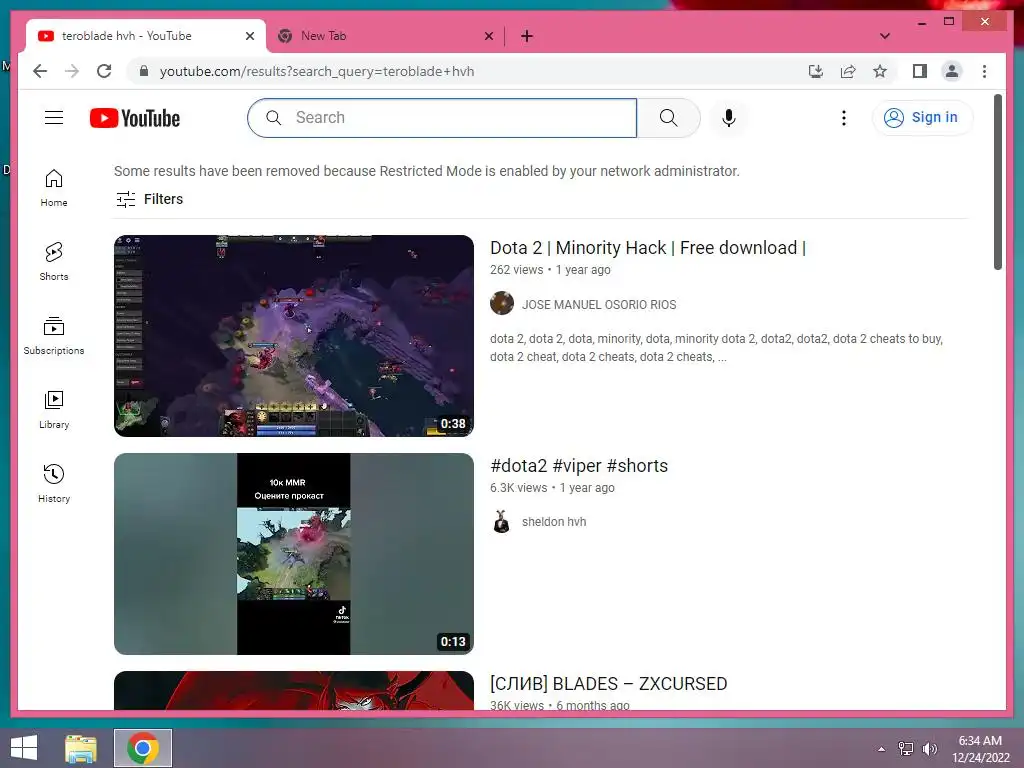
Task: Switch to the New Tab tab
Action: coord(385,36)
